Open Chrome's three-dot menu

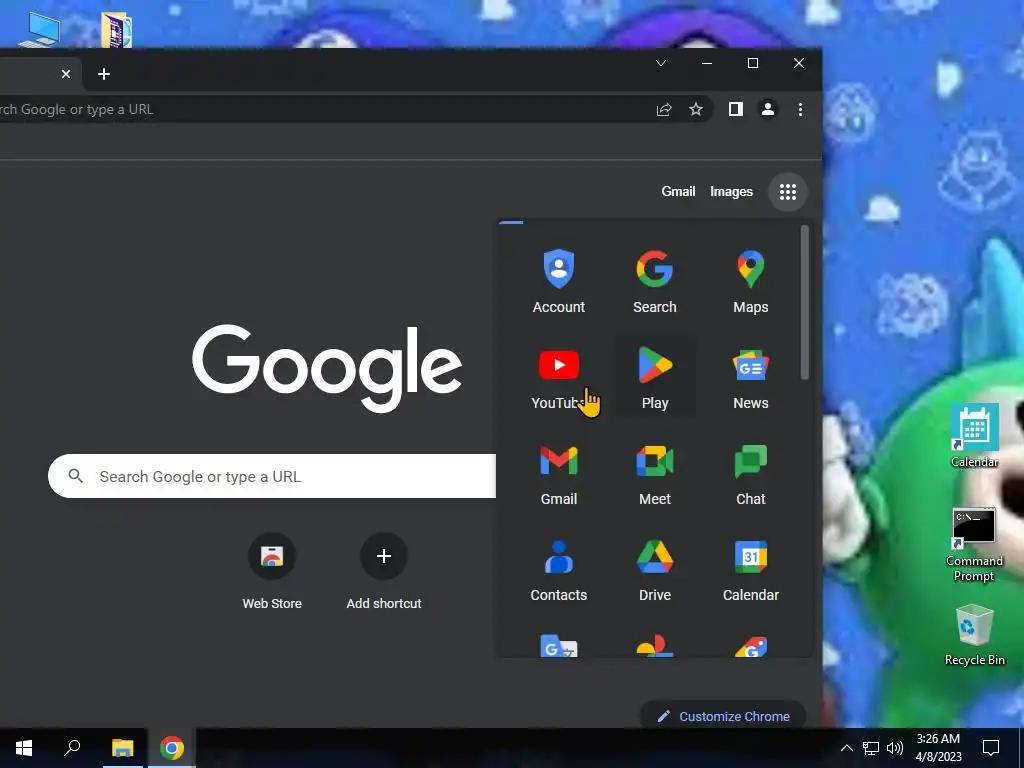(800, 109)
